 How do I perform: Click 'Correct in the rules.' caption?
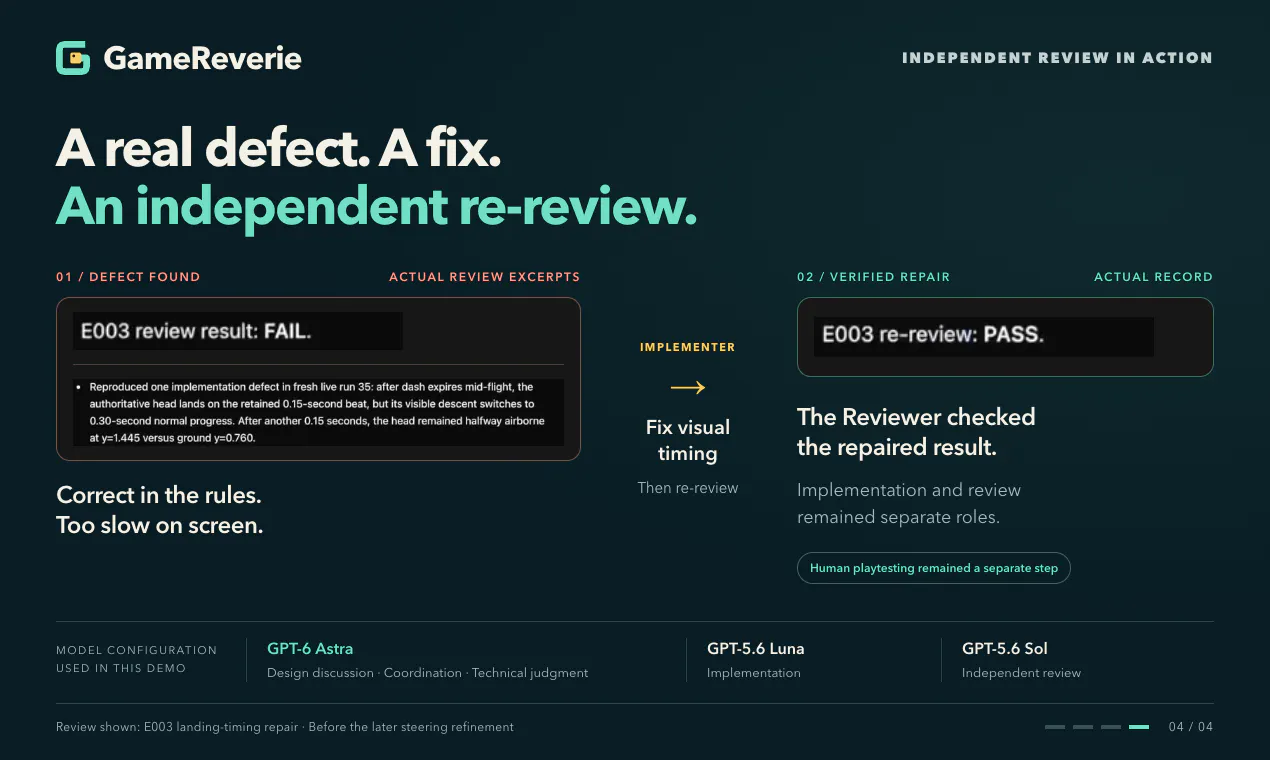[159, 495]
